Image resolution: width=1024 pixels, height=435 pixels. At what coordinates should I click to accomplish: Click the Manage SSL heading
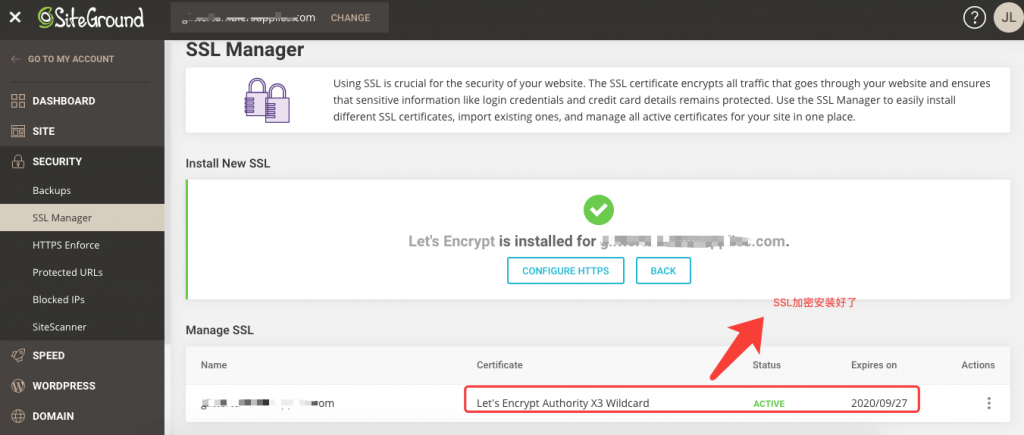tap(219, 330)
